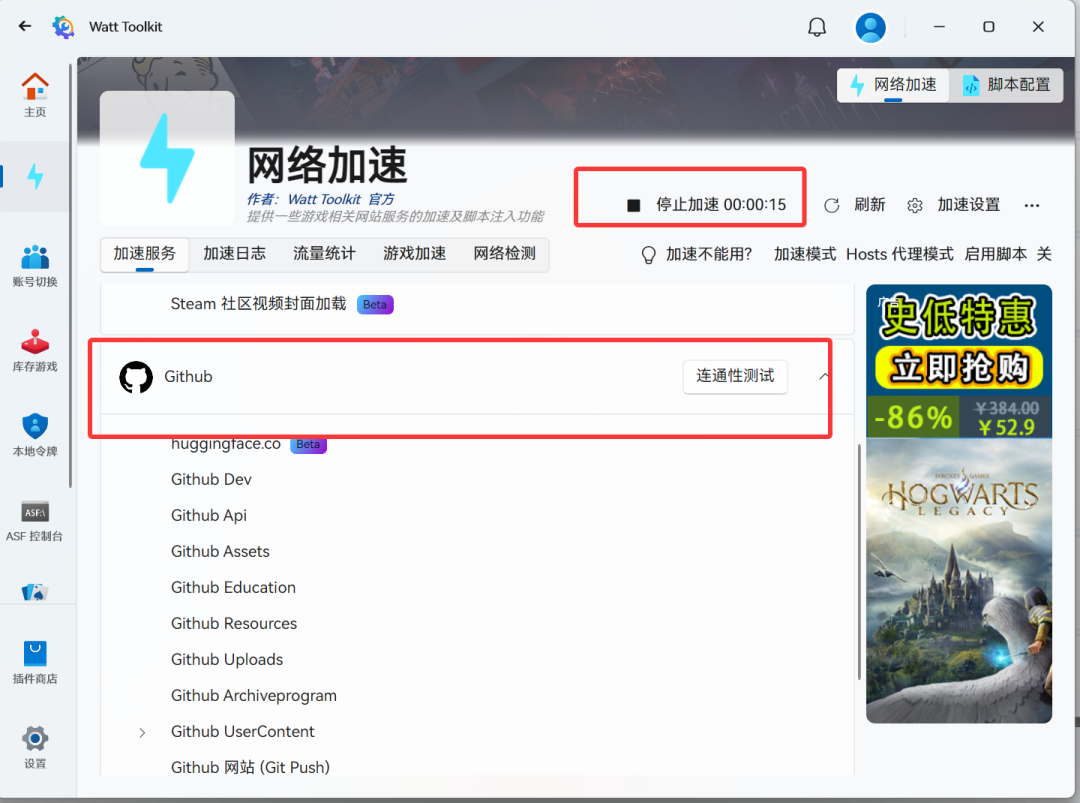
Task: Select the Github Api entry
Action: point(209,515)
